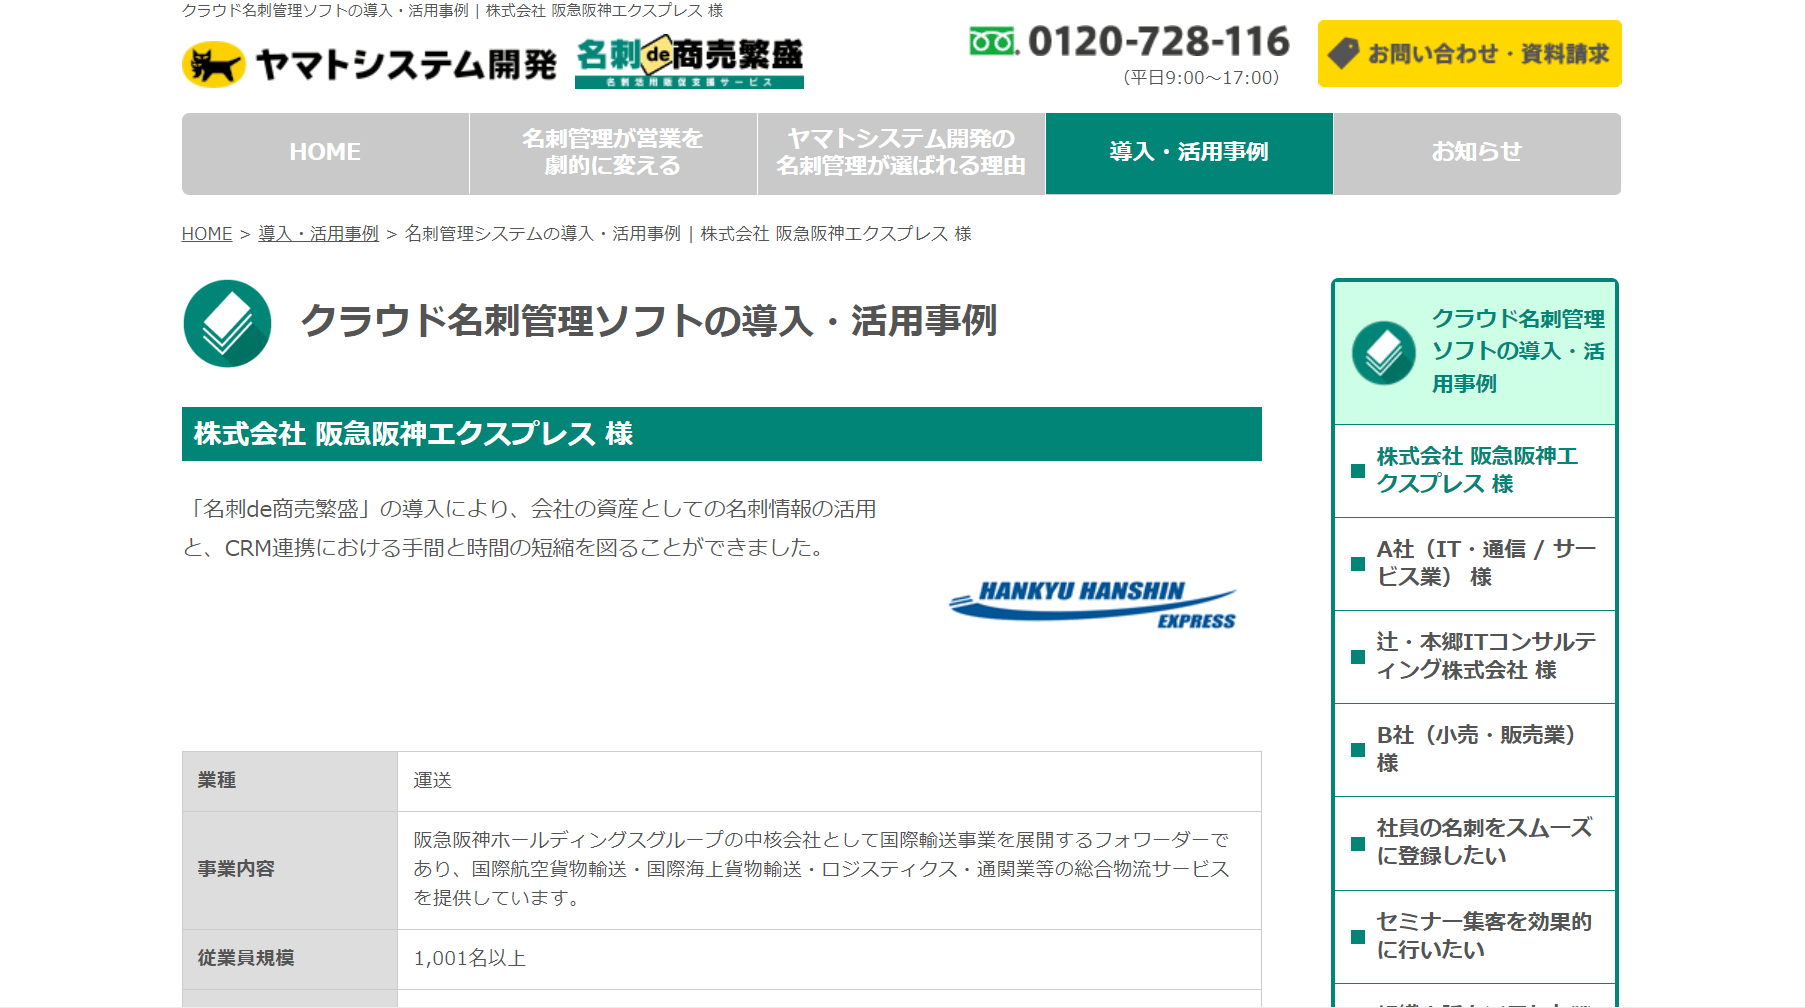Select the 導入・活用事例 navigation tab

coord(1189,153)
